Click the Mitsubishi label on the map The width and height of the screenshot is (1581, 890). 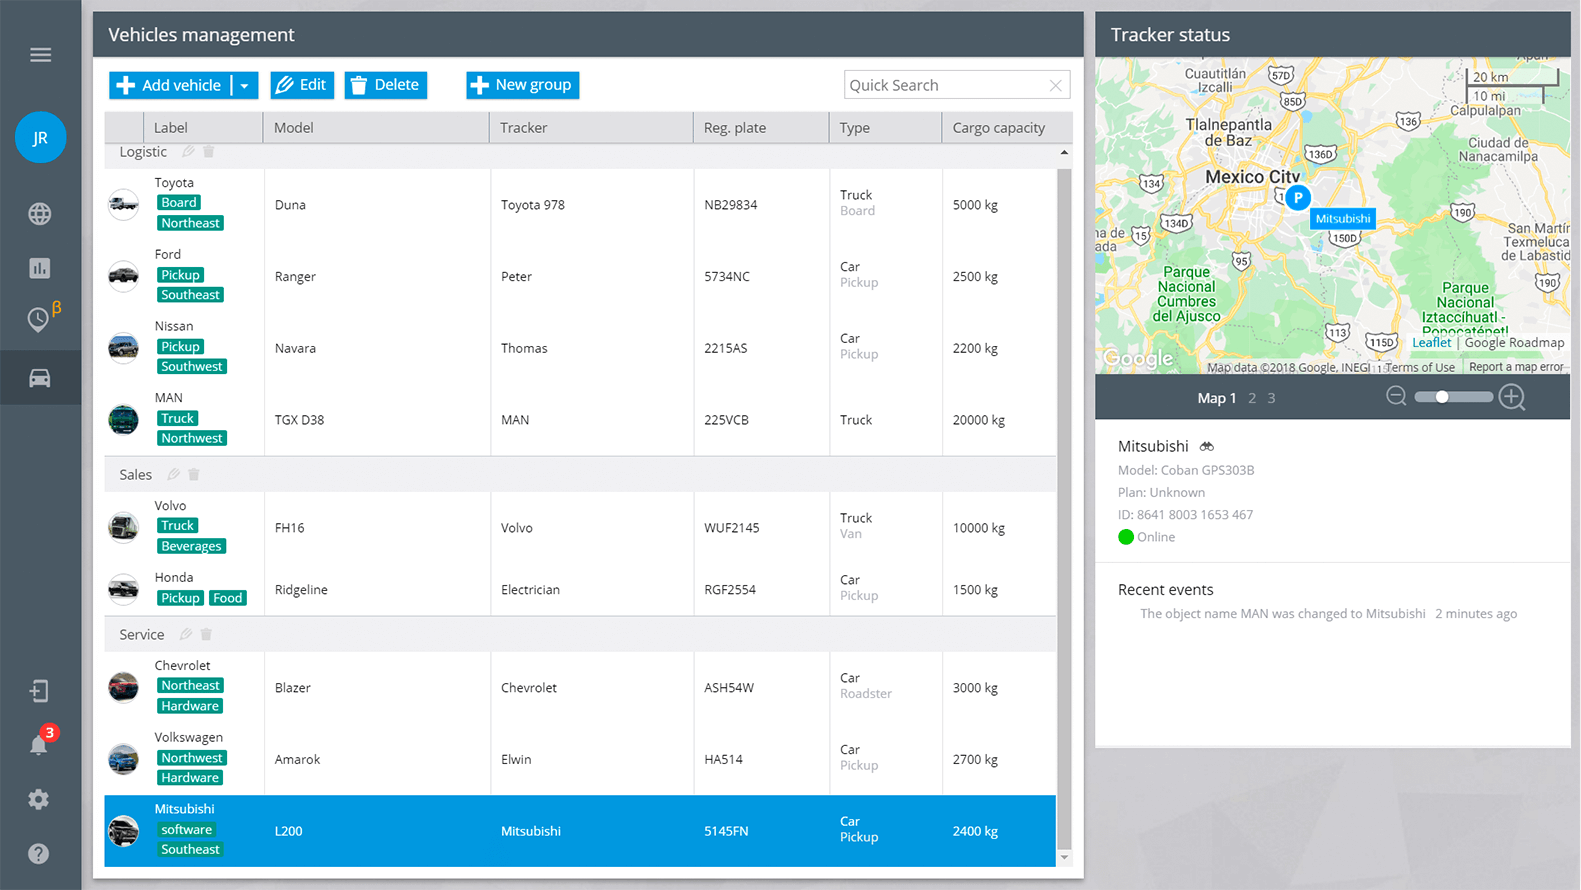pos(1343,219)
